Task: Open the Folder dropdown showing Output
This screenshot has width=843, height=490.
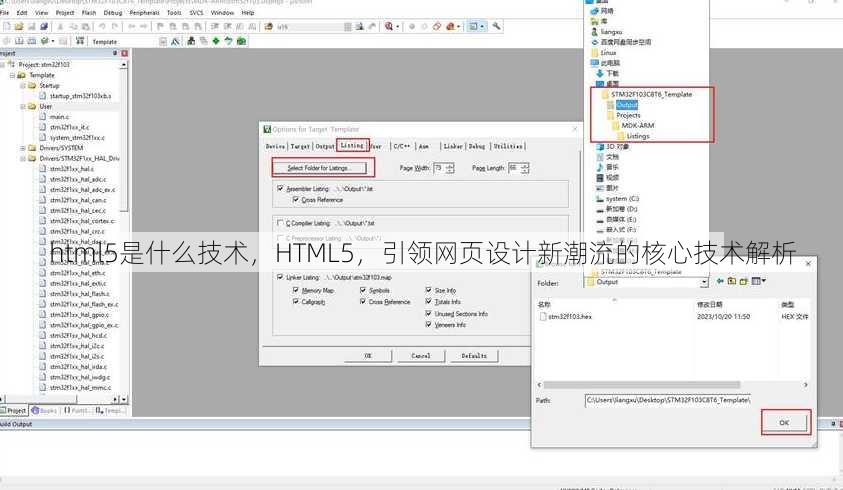Action: click(704, 282)
